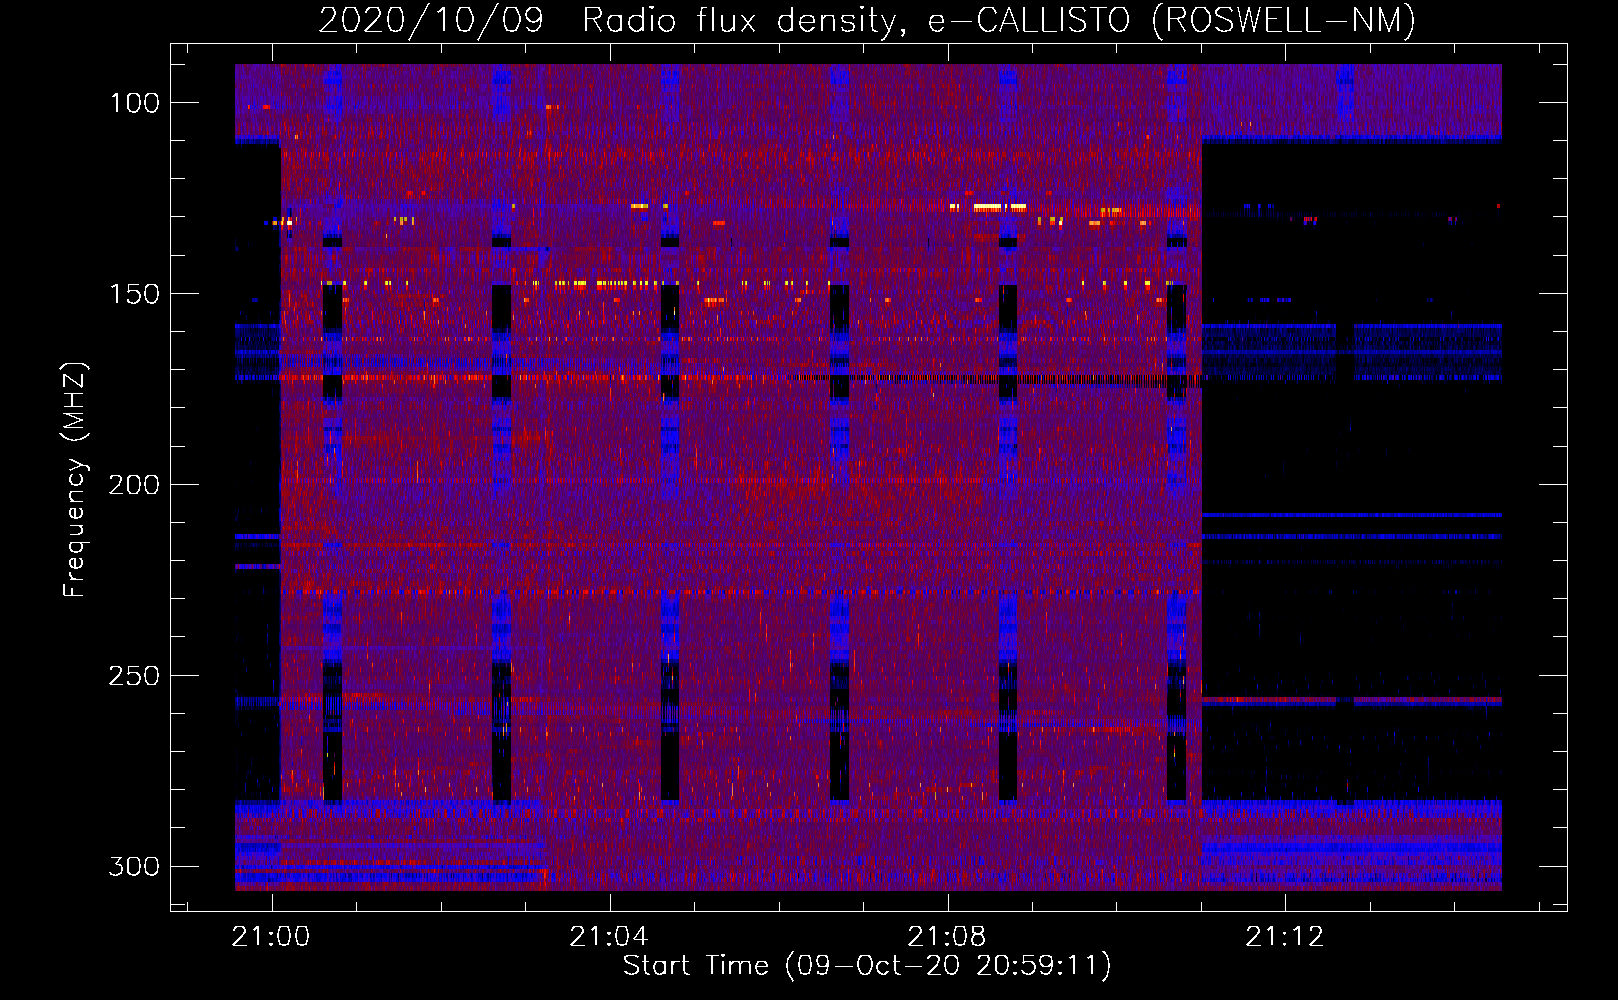Click the 150 frequency tick label

pos(134,294)
